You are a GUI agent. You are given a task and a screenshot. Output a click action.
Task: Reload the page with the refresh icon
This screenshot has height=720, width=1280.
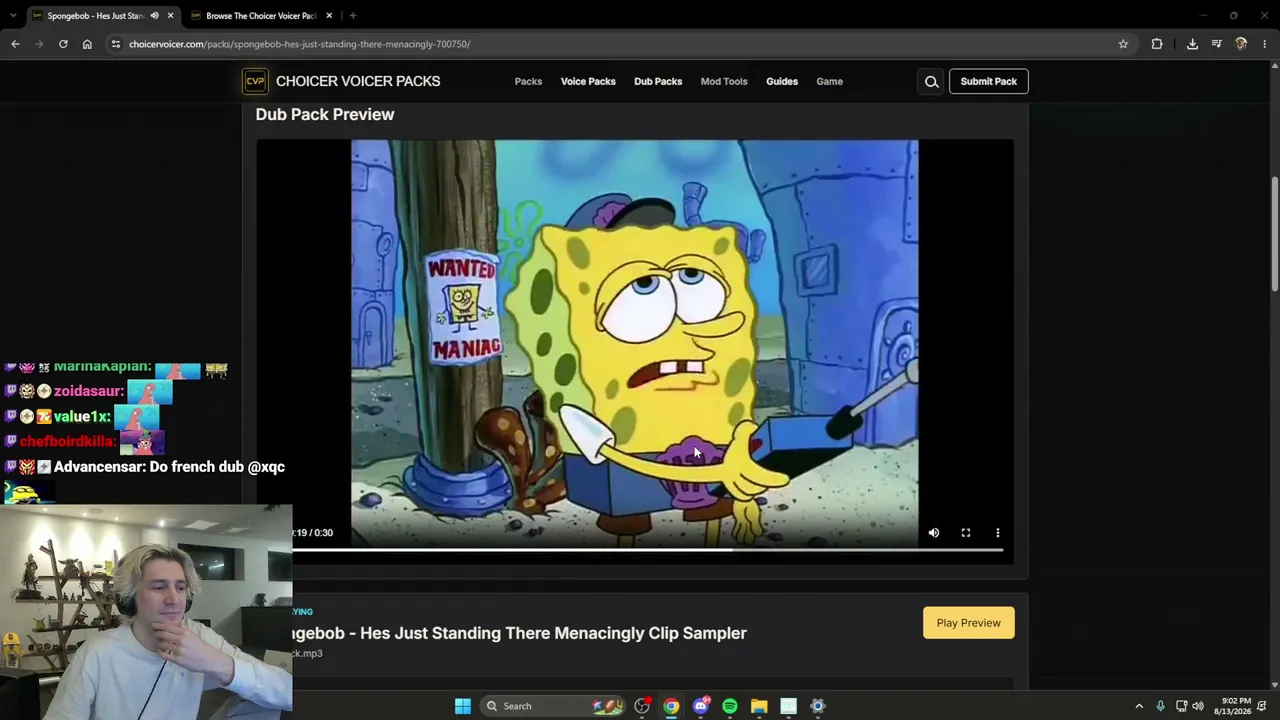[63, 44]
